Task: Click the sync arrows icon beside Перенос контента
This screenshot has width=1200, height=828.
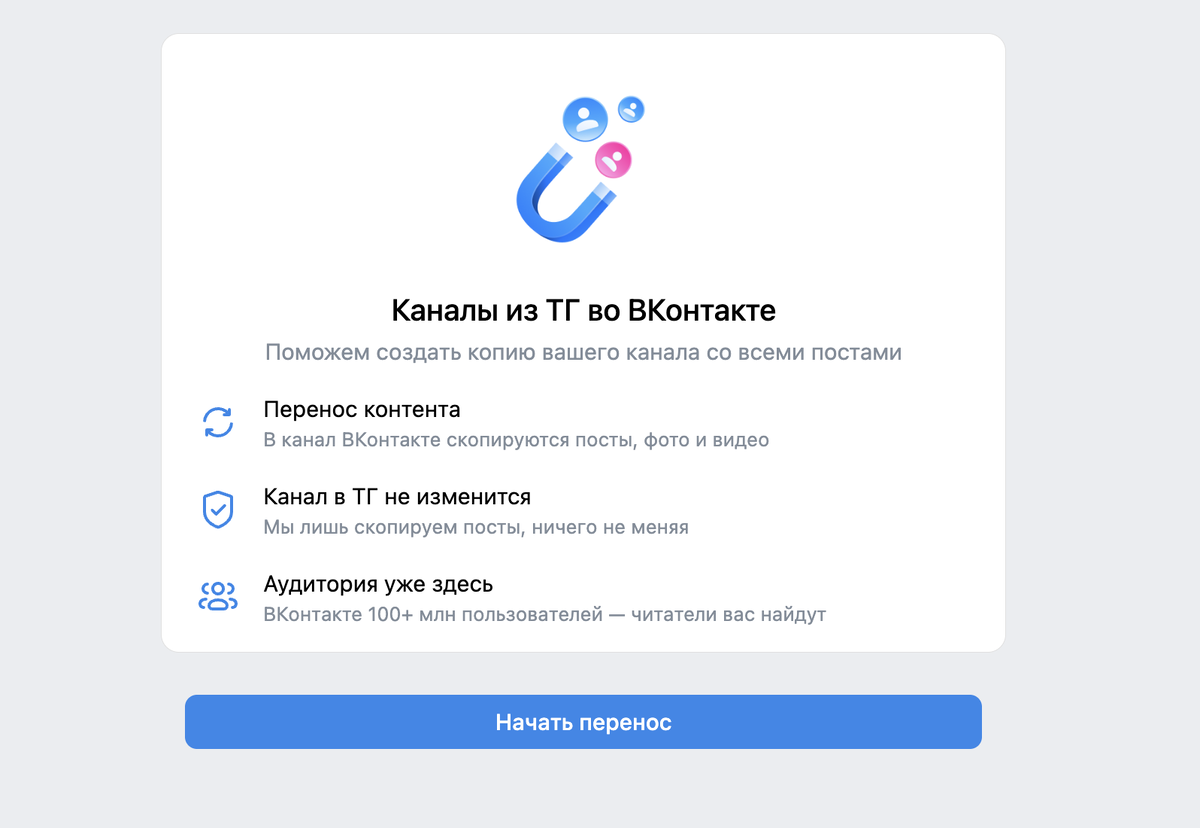Action: [x=218, y=422]
